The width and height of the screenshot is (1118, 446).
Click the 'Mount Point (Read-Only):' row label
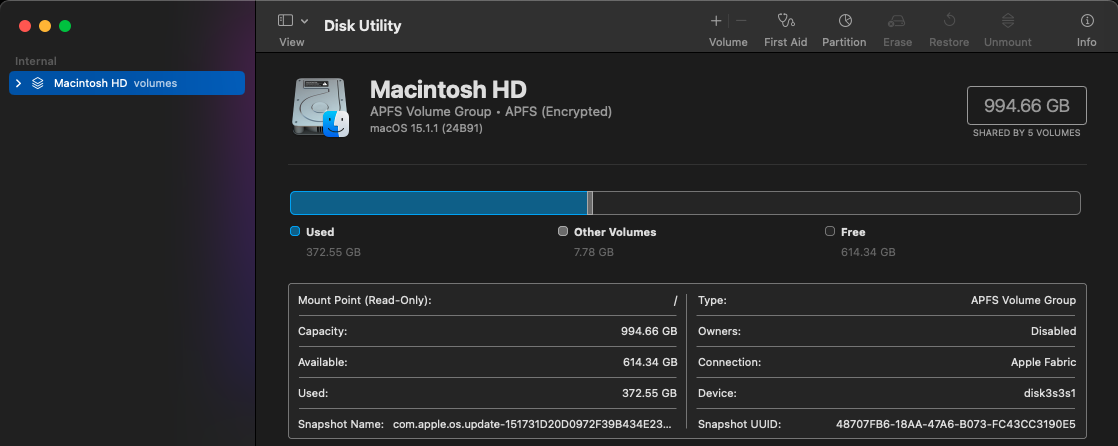point(364,301)
